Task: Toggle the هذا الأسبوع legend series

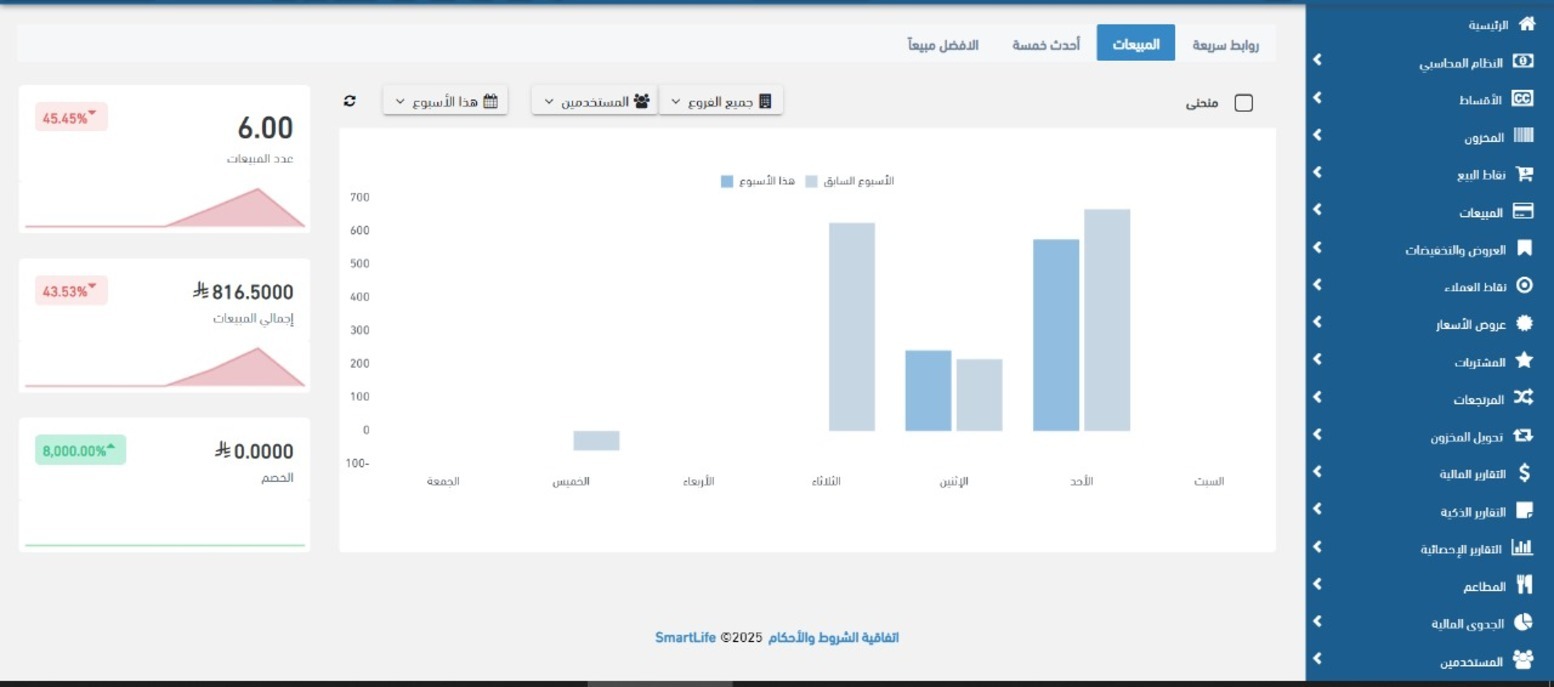Action: pyautogui.click(x=757, y=181)
